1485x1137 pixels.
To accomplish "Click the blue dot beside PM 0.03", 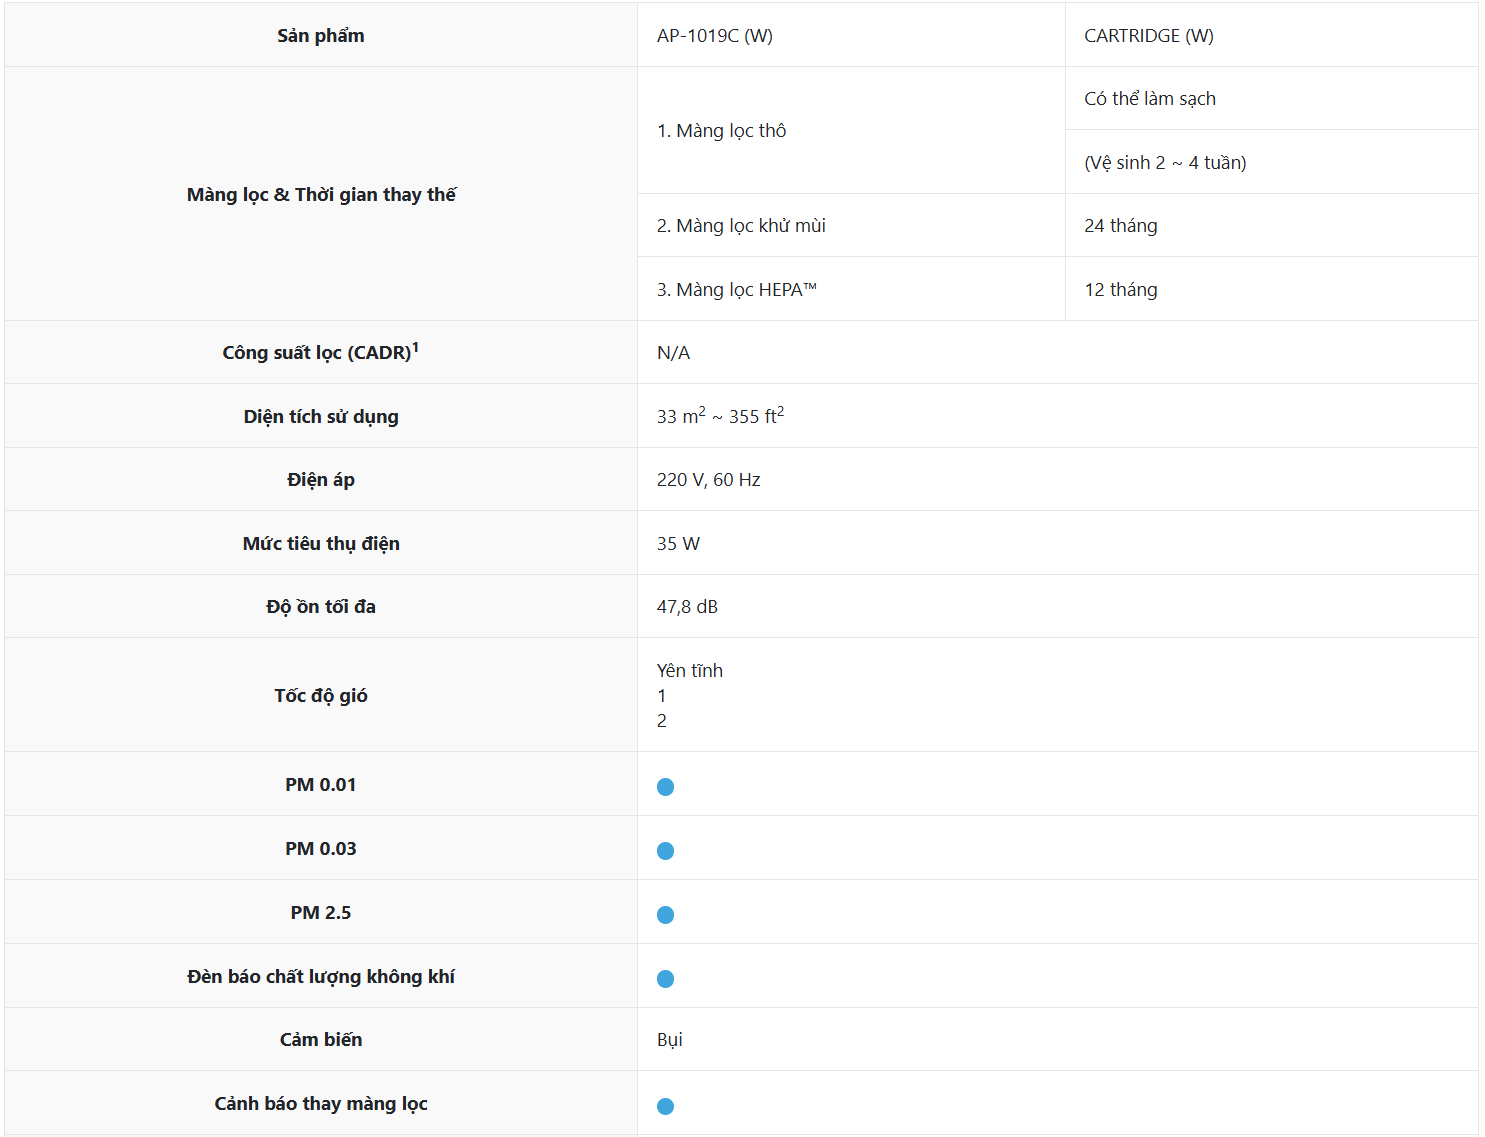I will pos(665,851).
